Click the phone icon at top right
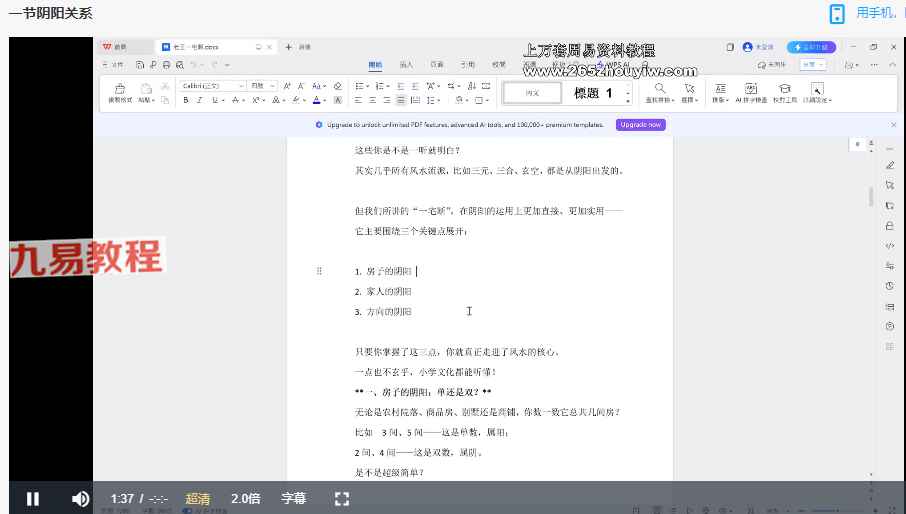This screenshot has height=514, width=906. 837,13
